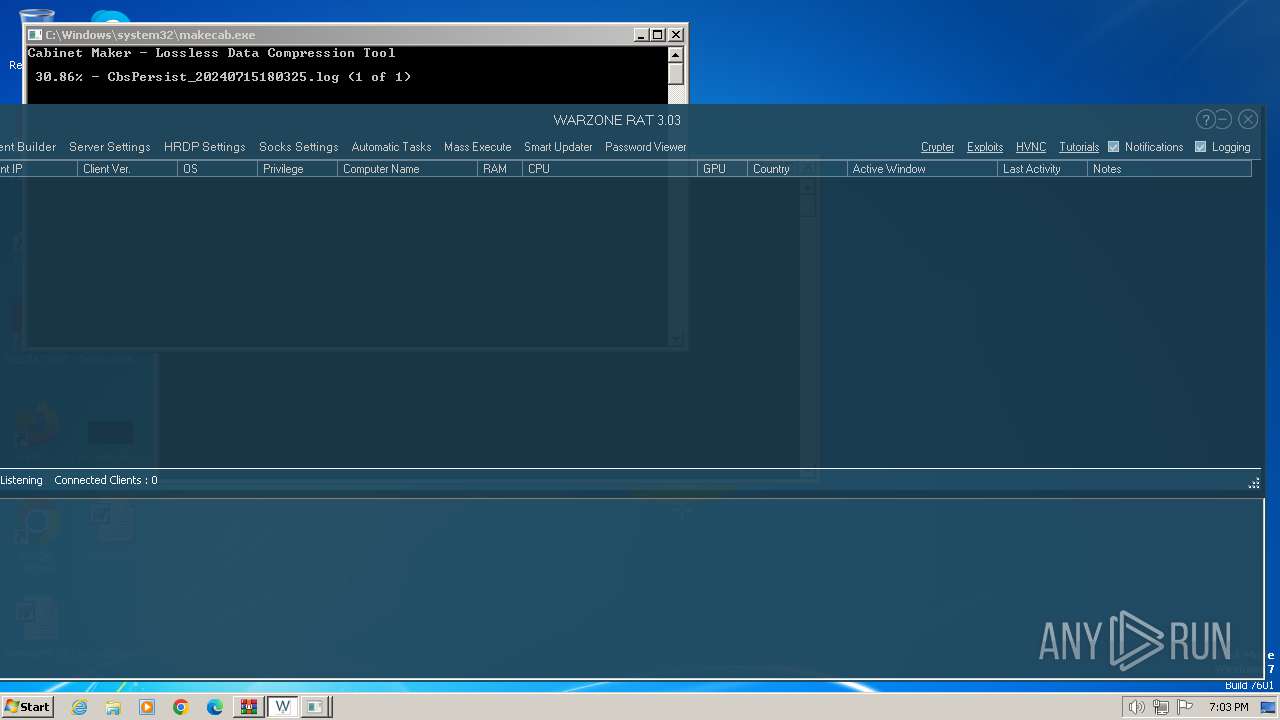Open the Automatic Tasks menu

[x=391, y=147]
